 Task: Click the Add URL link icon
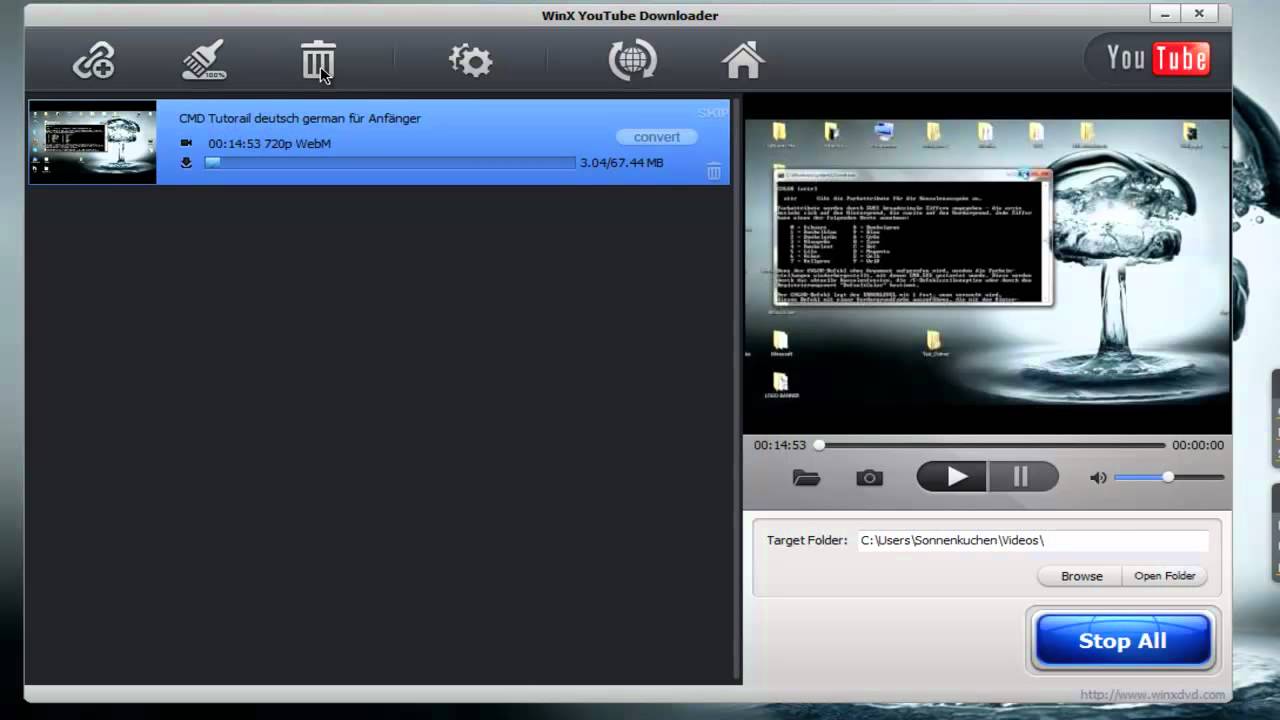click(94, 62)
